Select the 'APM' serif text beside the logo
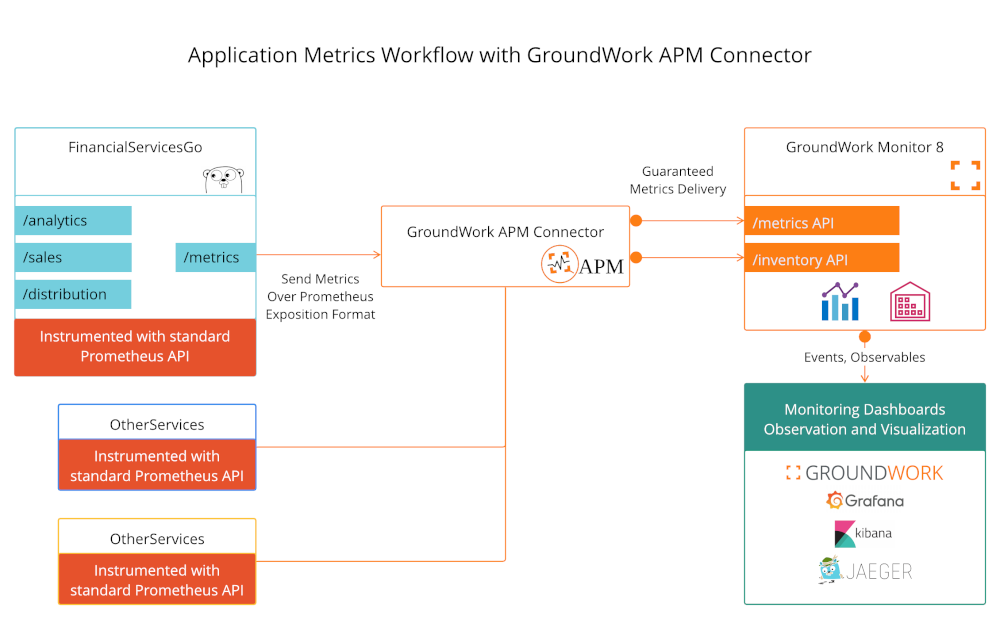 point(601,266)
